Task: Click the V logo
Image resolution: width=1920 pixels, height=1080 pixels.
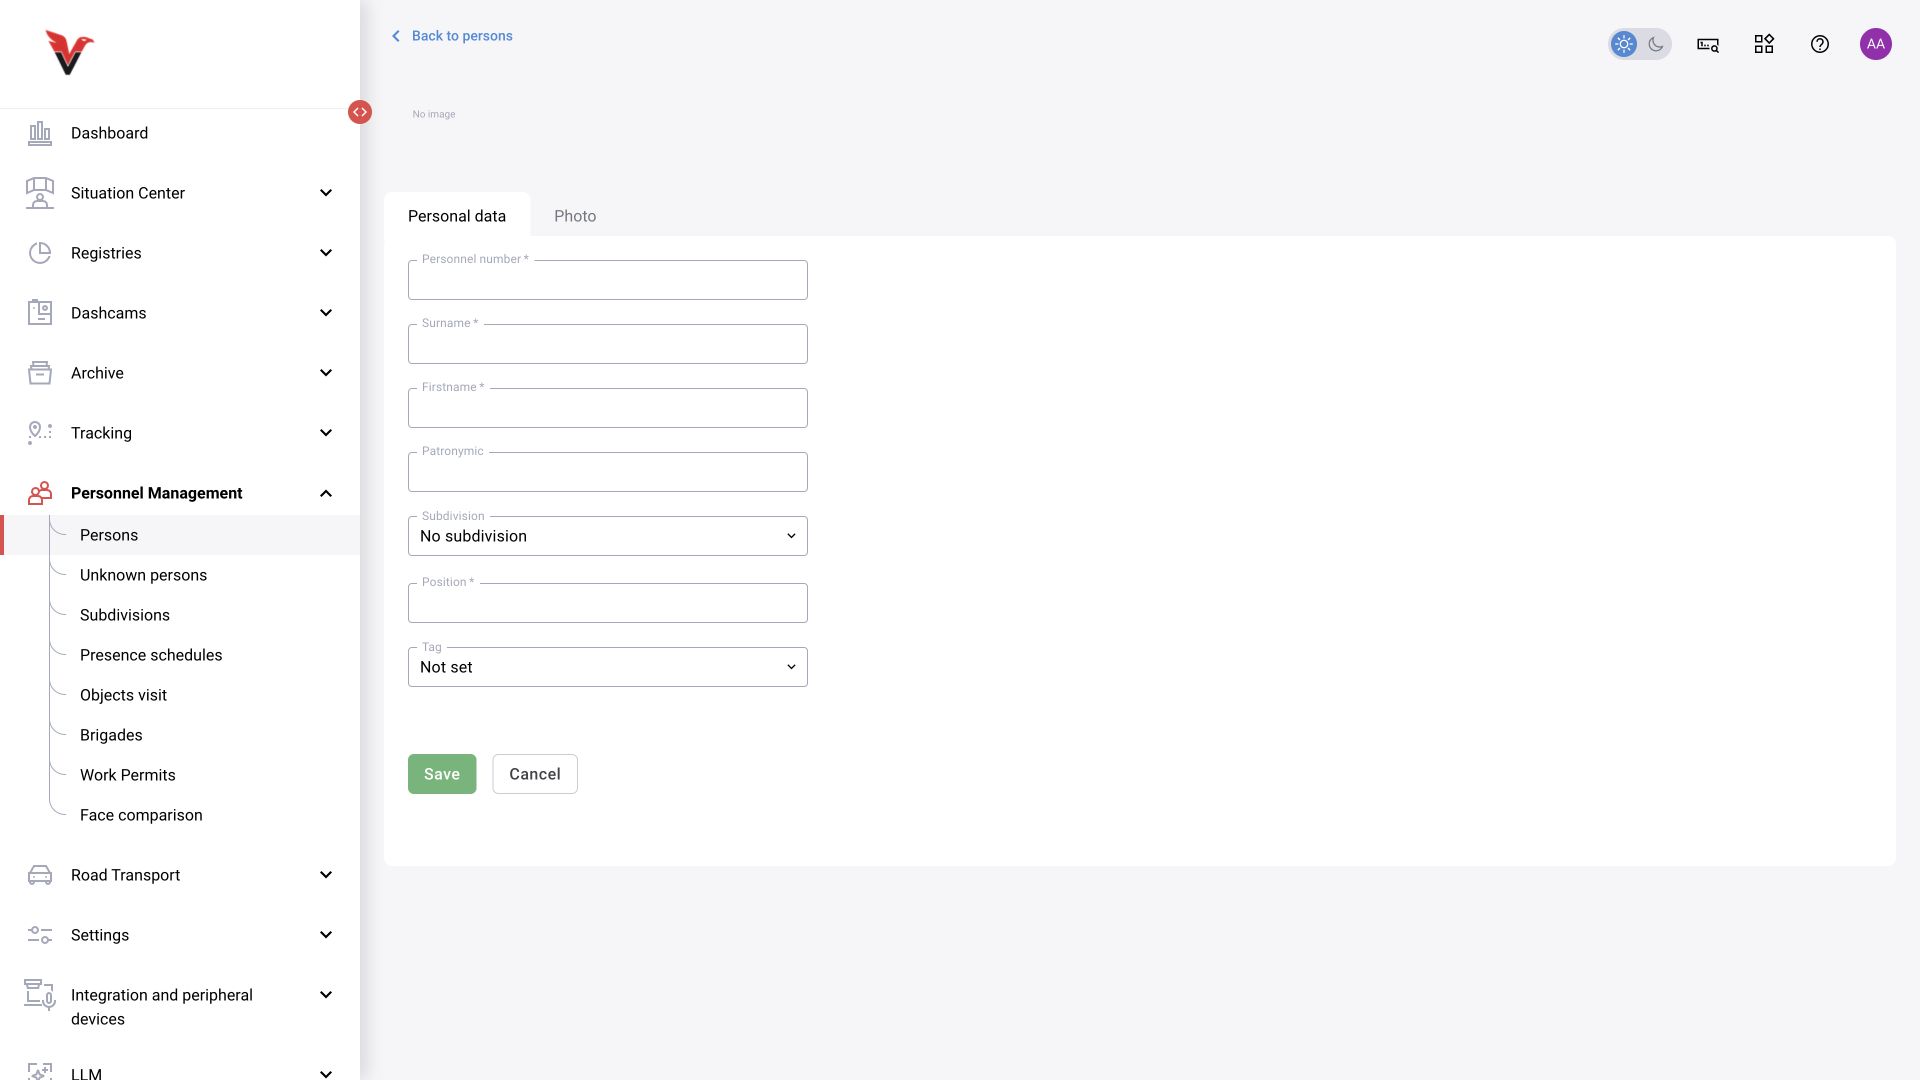Action: (69, 53)
